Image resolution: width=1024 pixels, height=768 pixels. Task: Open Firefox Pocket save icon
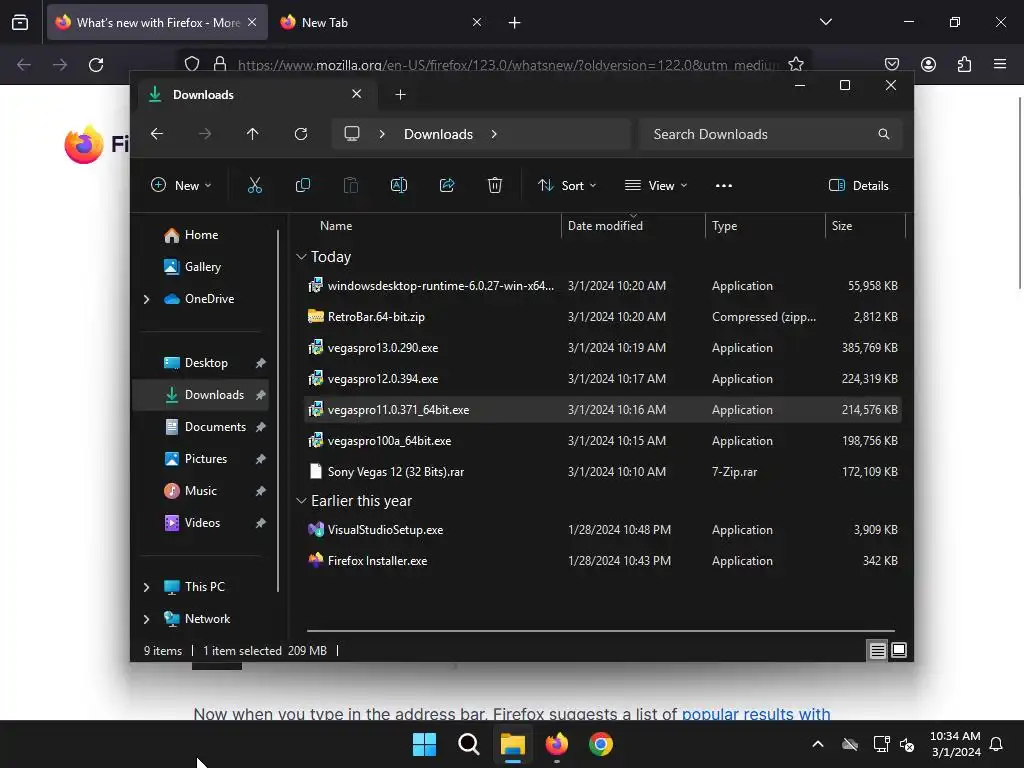coord(891,64)
